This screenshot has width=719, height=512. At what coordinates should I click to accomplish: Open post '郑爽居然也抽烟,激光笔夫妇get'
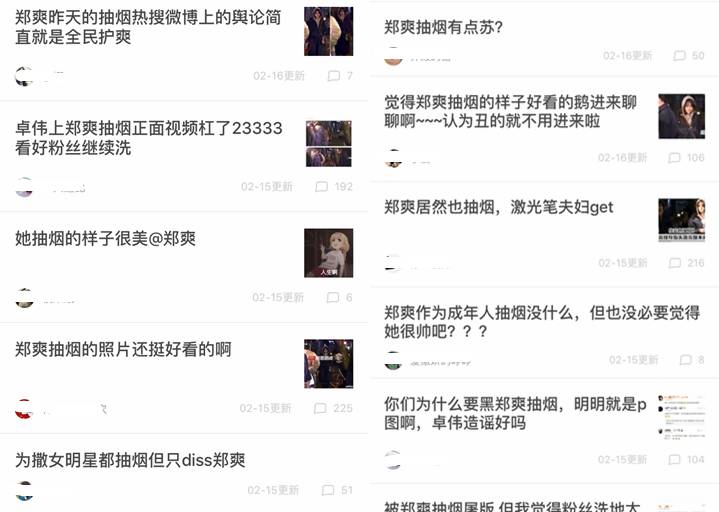click(x=498, y=207)
